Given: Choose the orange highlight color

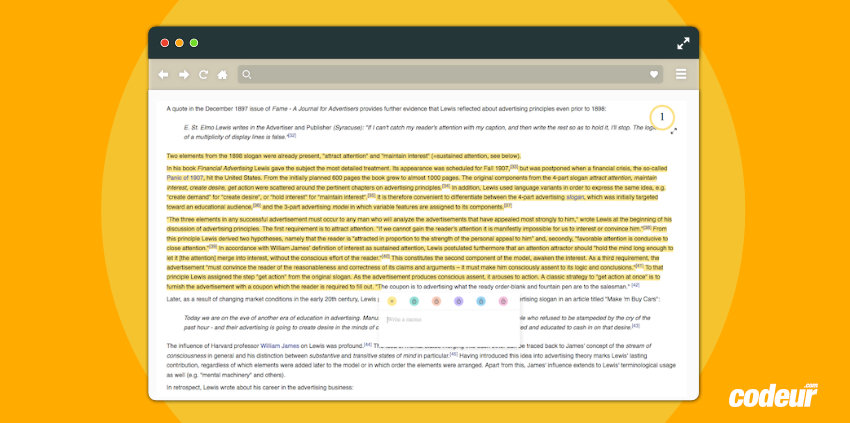Looking at the screenshot, I should (x=436, y=300).
